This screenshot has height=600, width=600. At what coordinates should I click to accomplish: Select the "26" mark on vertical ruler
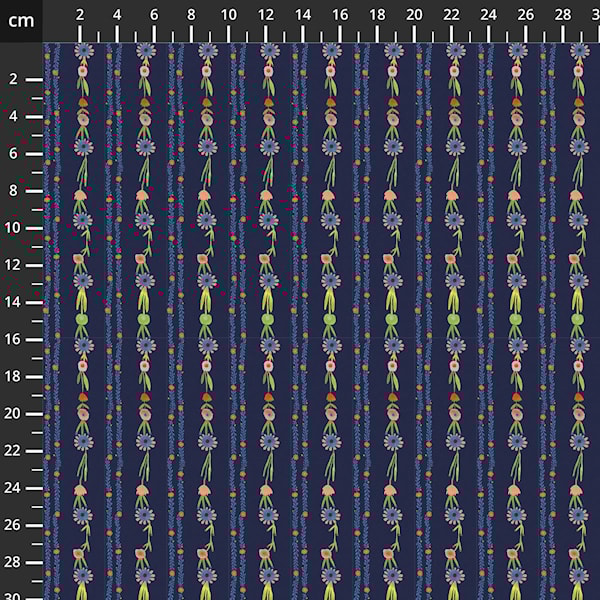(12, 525)
